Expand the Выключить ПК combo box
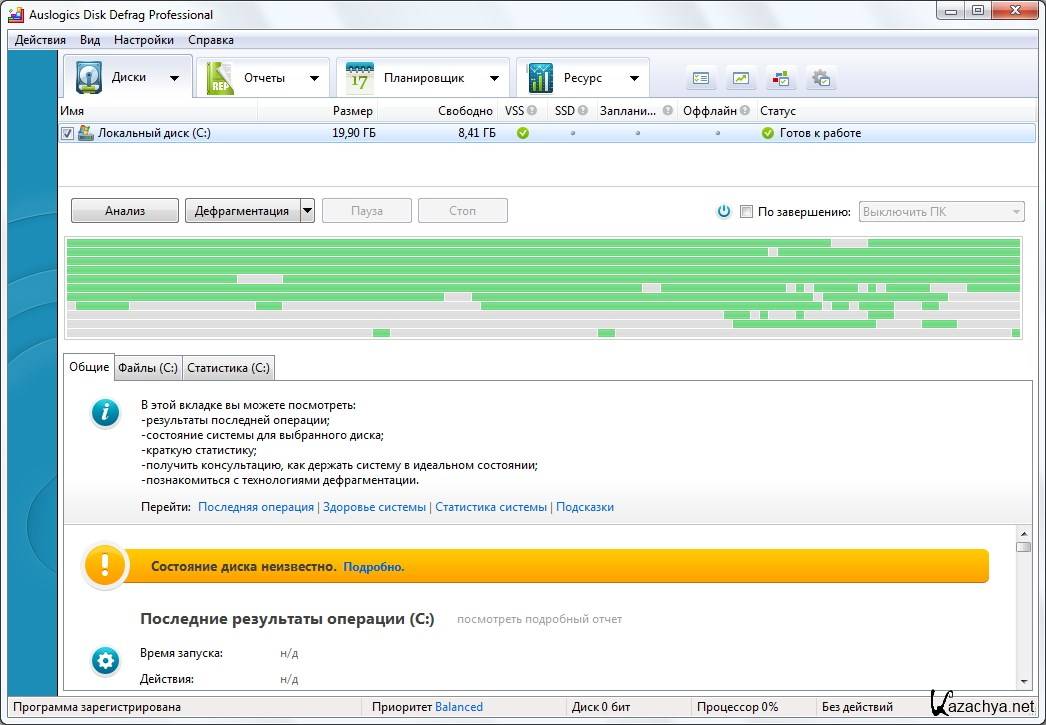The image size is (1046, 725). [x=1016, y=212]
